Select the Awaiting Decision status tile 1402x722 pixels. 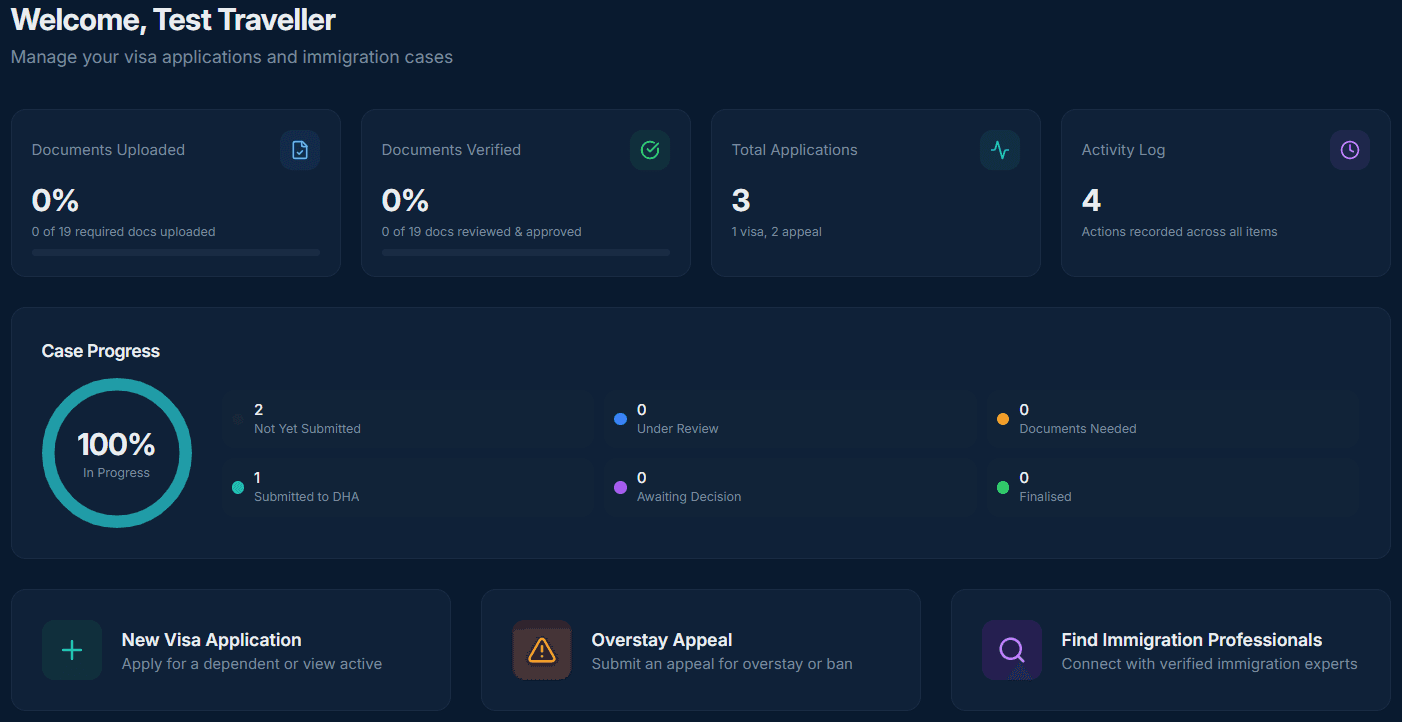(790, 487)
